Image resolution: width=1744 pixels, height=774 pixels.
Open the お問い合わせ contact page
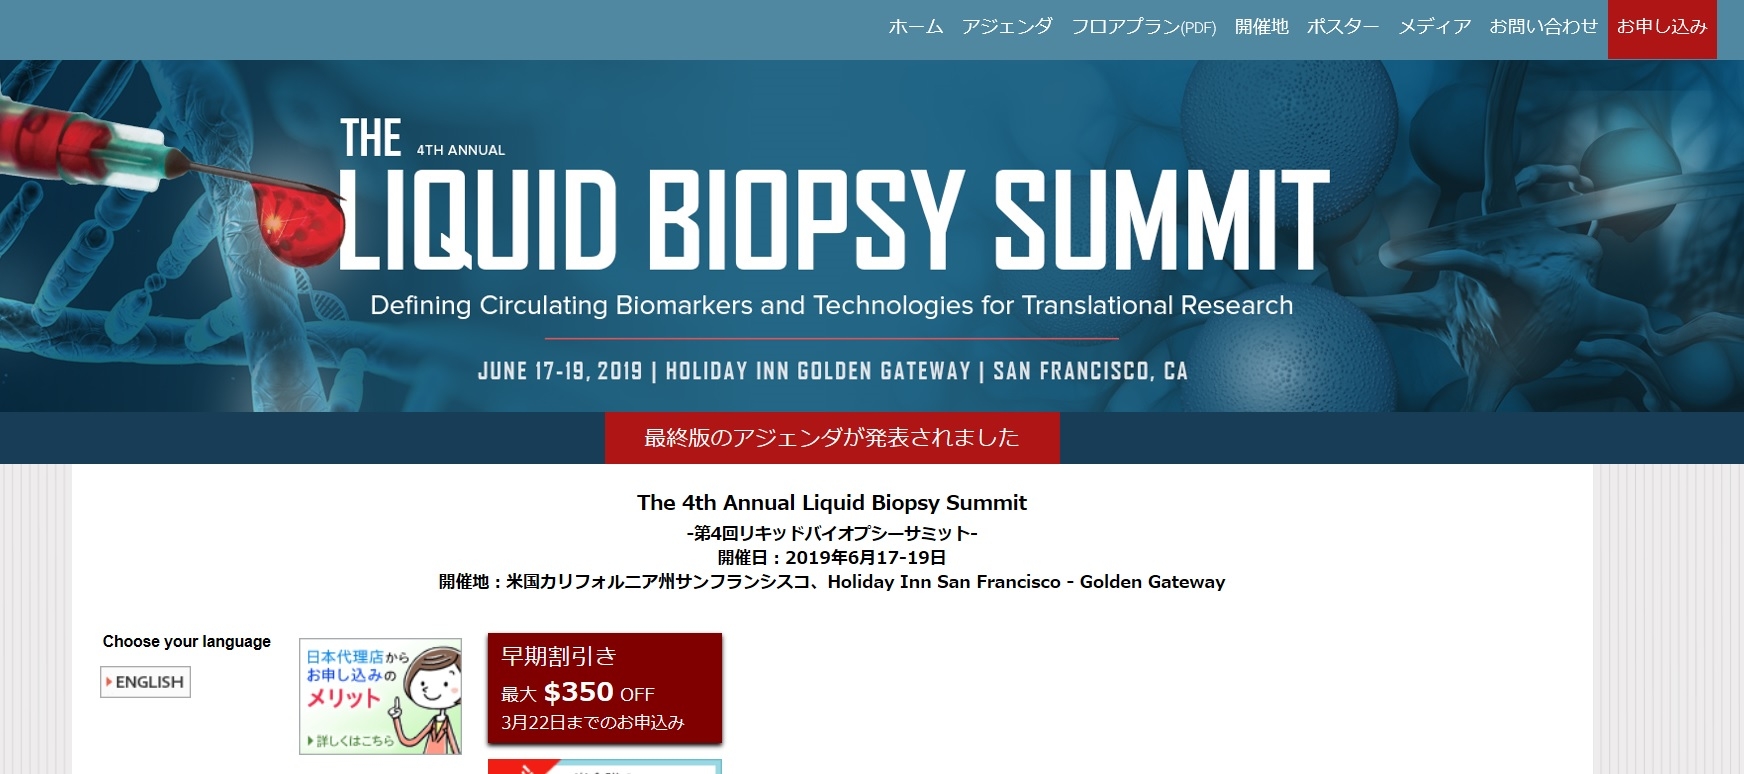coord(1543,27)
